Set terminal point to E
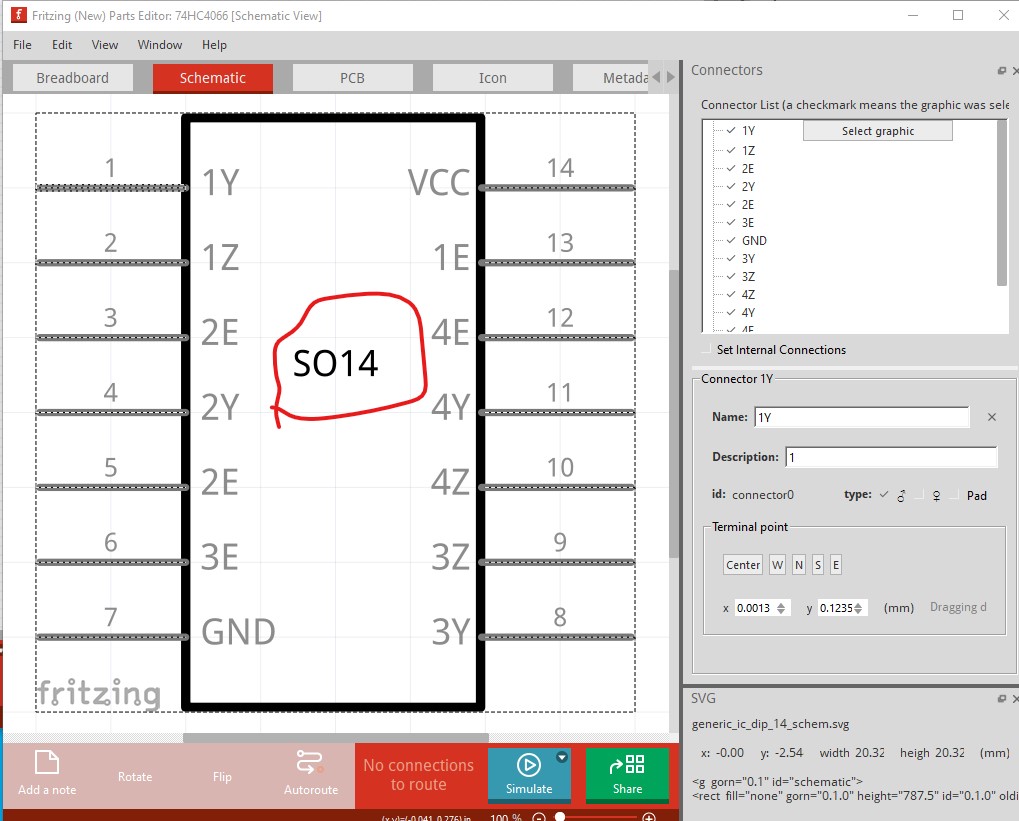This screenshot has width=1019, height=821. click(836, 565)
